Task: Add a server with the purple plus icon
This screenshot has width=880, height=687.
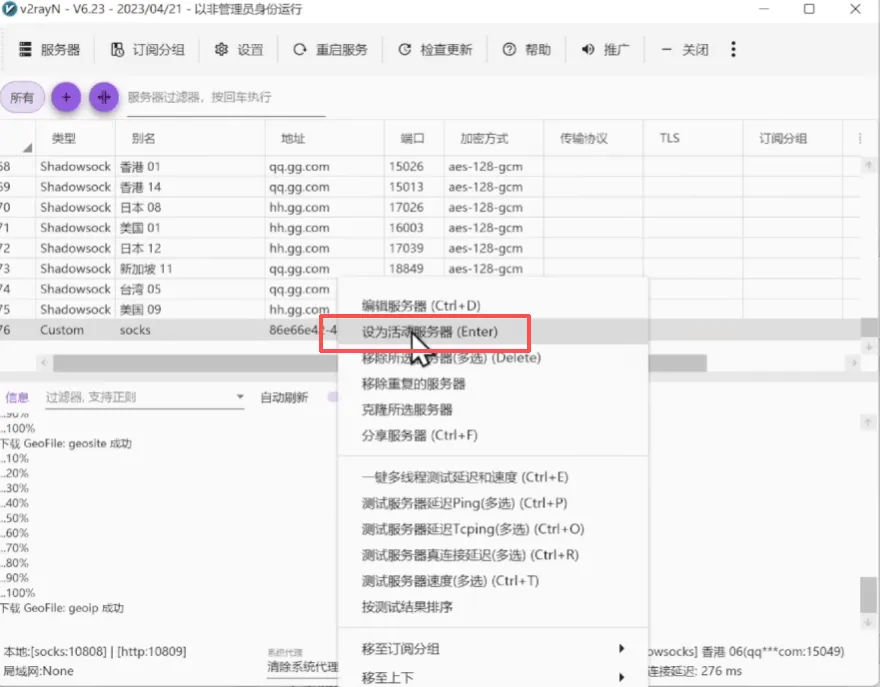Action: pos(65,97)
